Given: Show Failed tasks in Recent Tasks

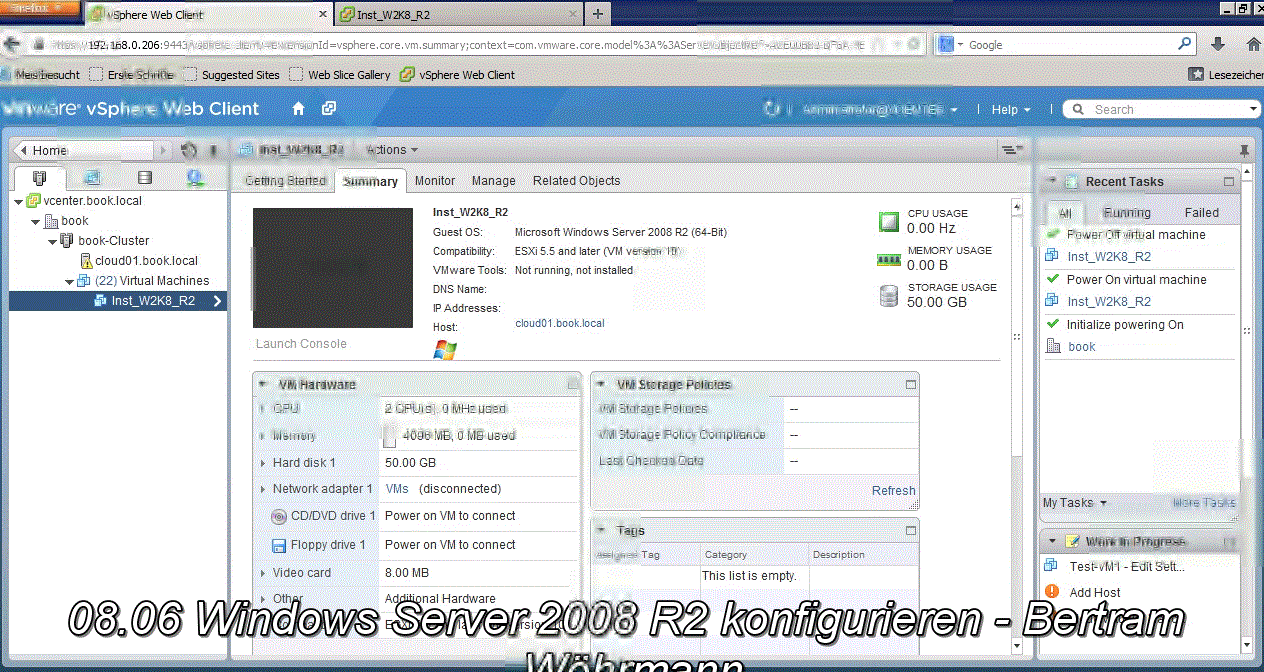Looking at the screenshot, I should coord(1202,212).
